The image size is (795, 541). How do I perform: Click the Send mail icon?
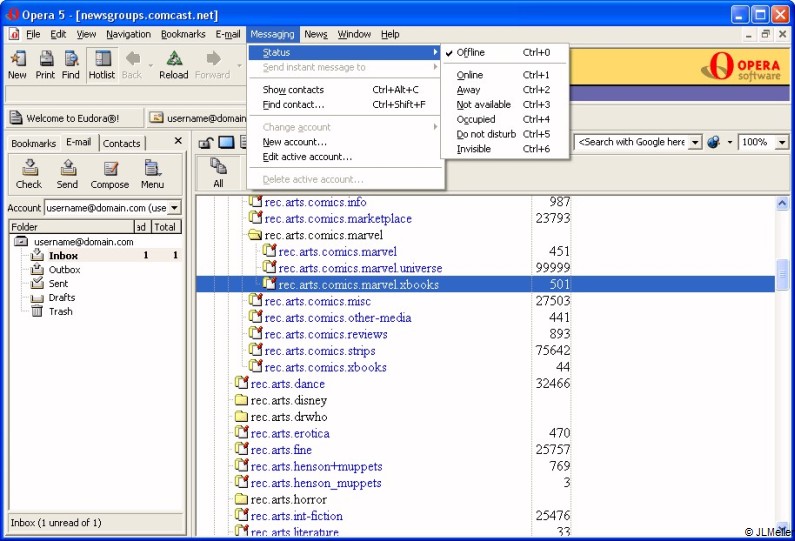click(67, 174)
